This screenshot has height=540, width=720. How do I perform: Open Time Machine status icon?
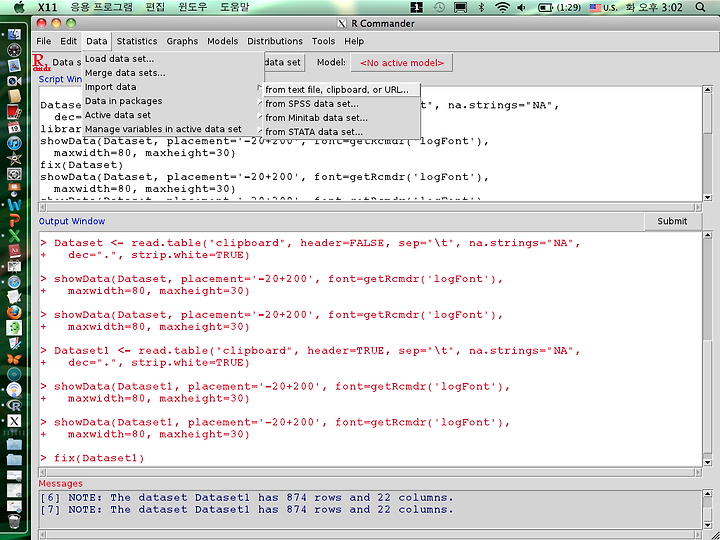[x=439, y=7]
